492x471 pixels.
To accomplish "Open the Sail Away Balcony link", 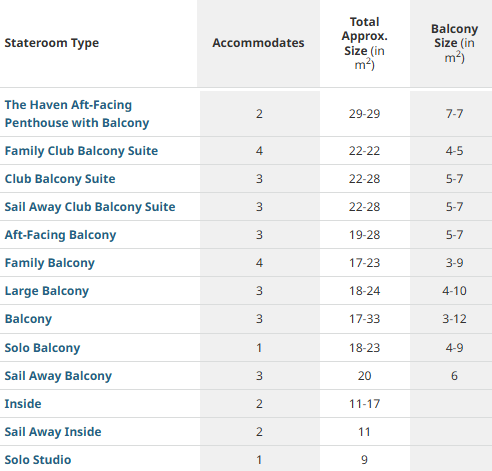I will (58, 376).
